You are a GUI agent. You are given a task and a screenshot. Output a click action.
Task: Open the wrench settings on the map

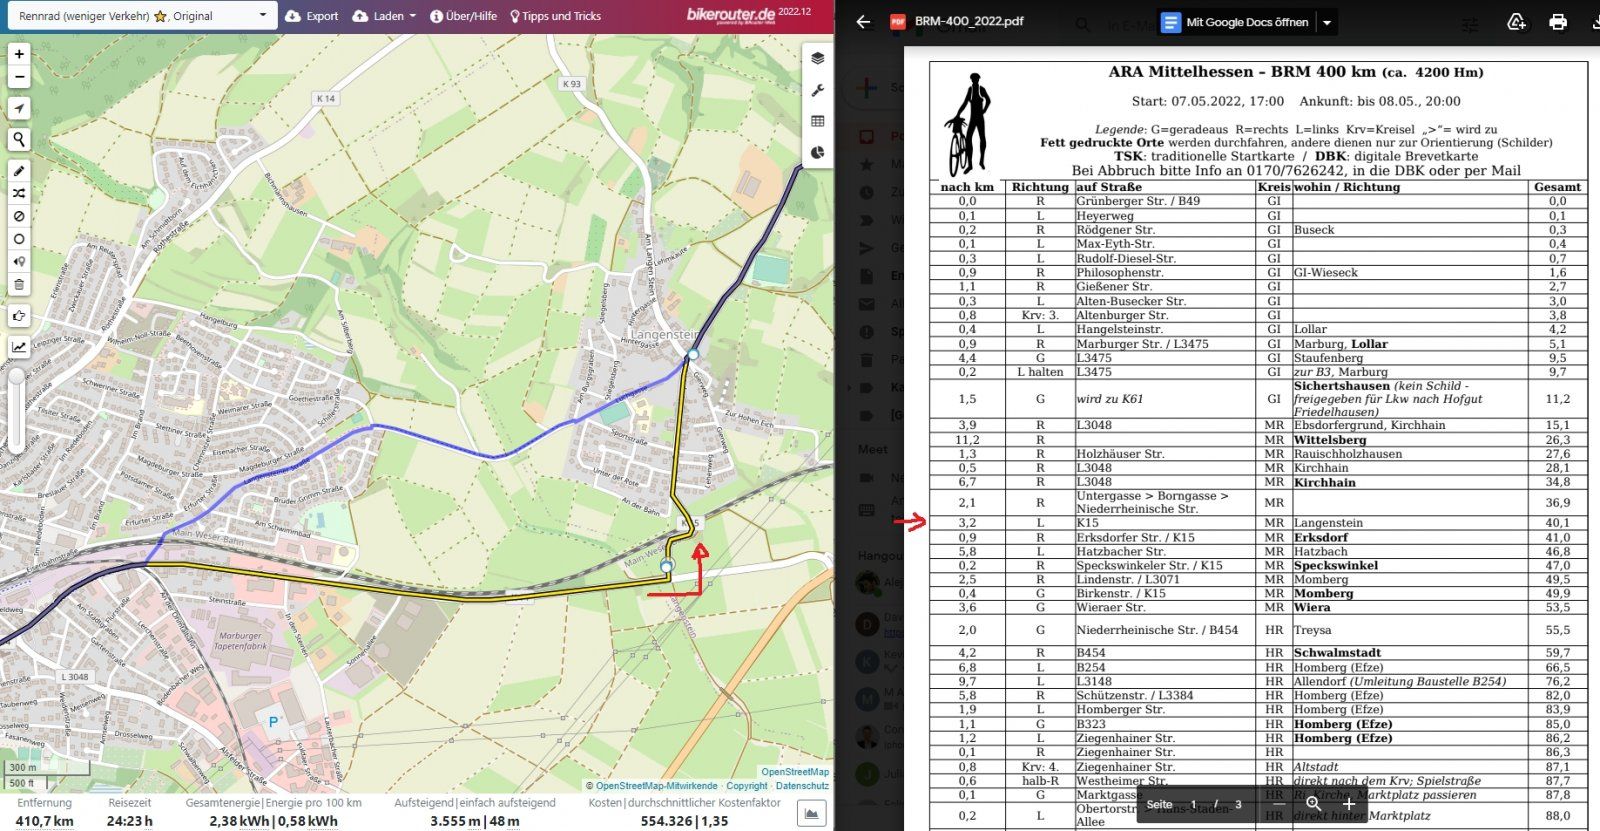pos(817,90)
